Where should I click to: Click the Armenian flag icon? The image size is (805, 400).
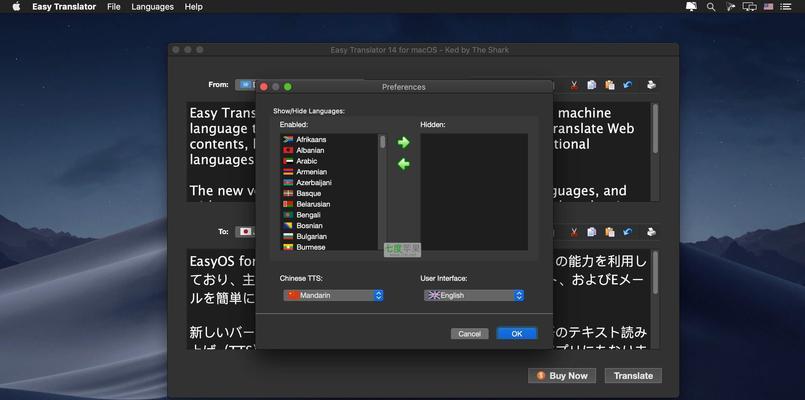click(288, 172)
